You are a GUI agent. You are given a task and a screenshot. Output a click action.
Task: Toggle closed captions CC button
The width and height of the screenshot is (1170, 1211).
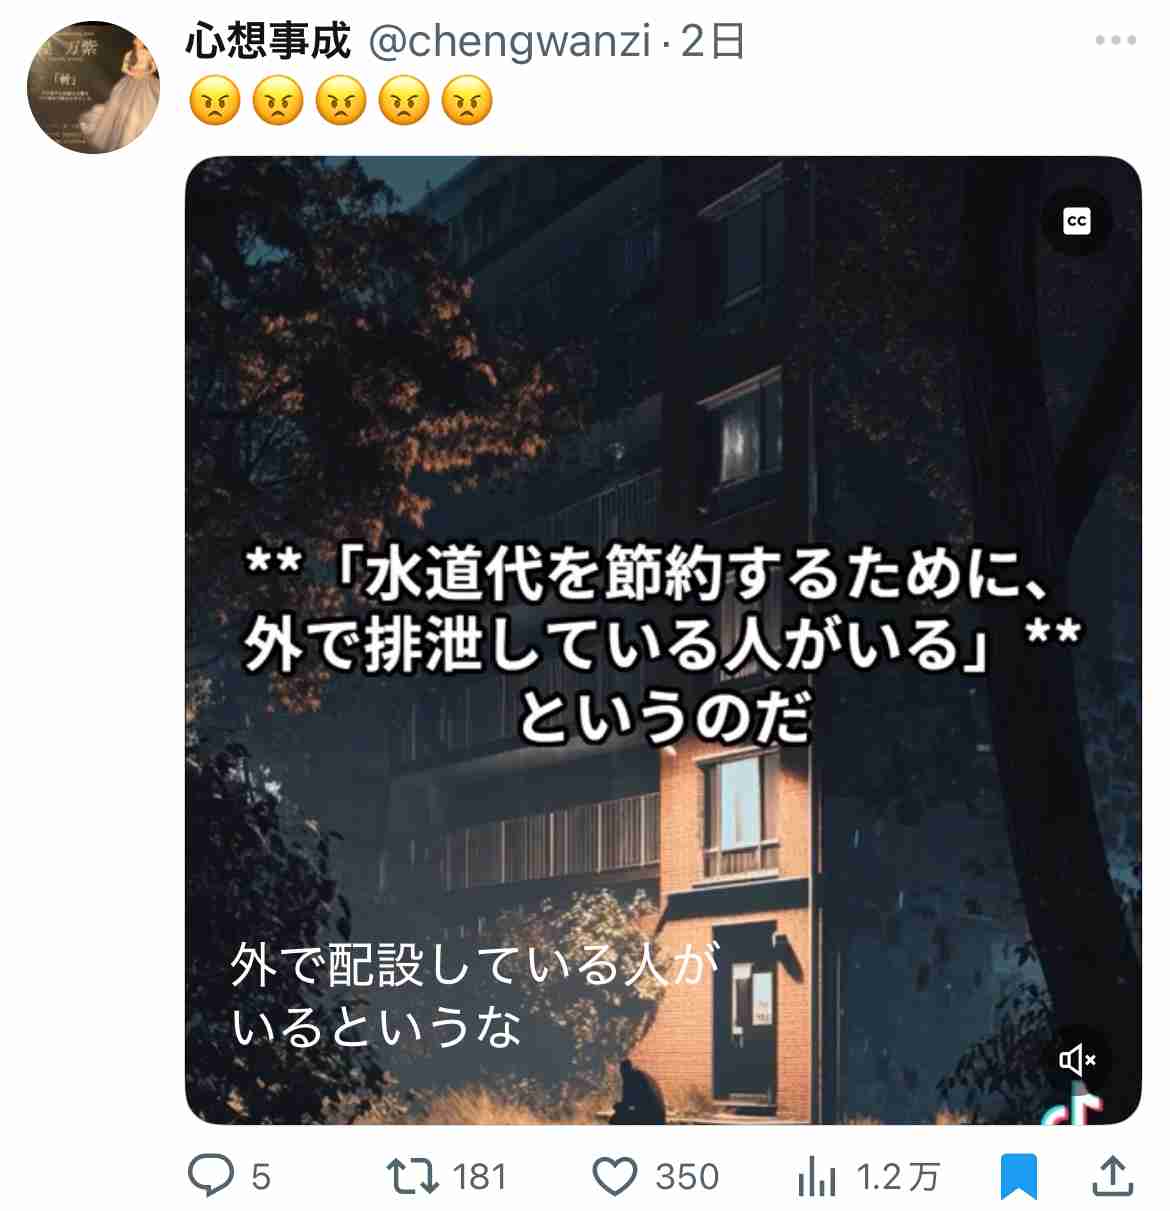(1077, 221)
